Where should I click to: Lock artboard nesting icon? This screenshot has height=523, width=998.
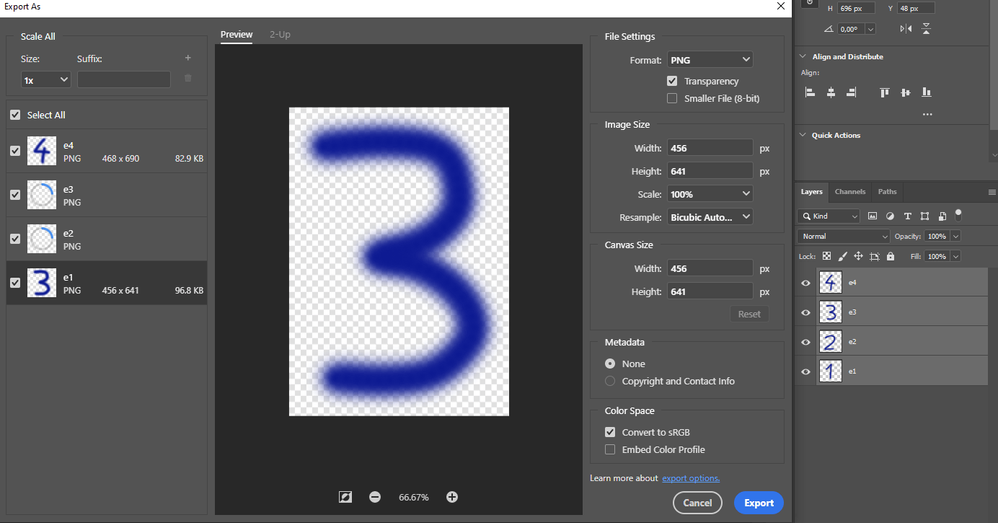click(875, 256)
